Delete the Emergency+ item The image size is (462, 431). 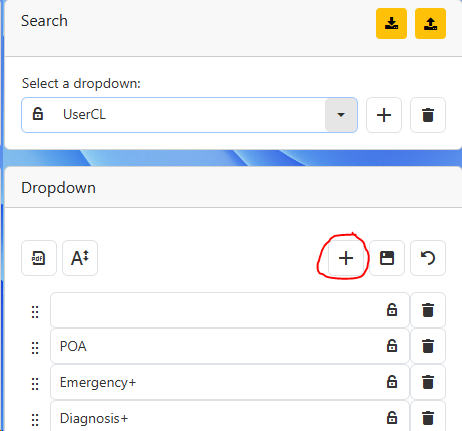[428, 382]
